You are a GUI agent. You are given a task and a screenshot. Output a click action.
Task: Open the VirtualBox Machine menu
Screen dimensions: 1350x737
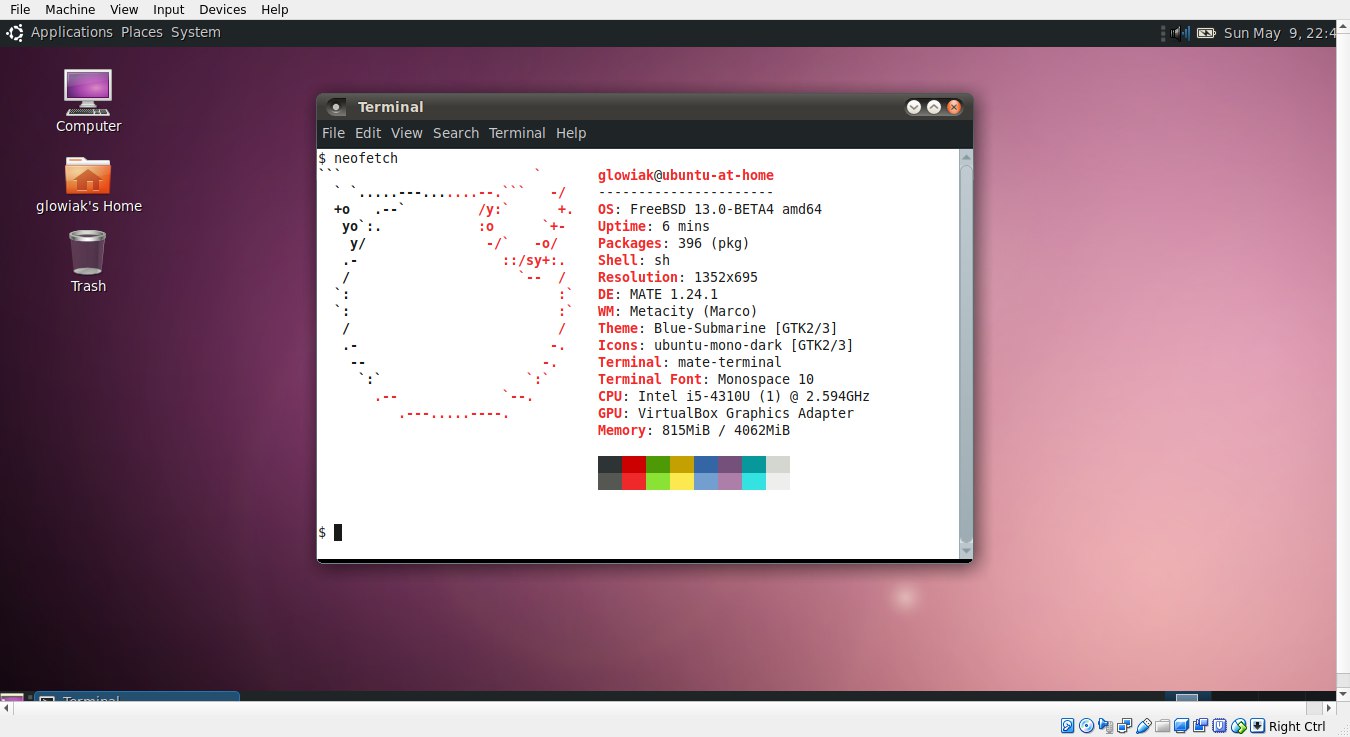point(70,9)
